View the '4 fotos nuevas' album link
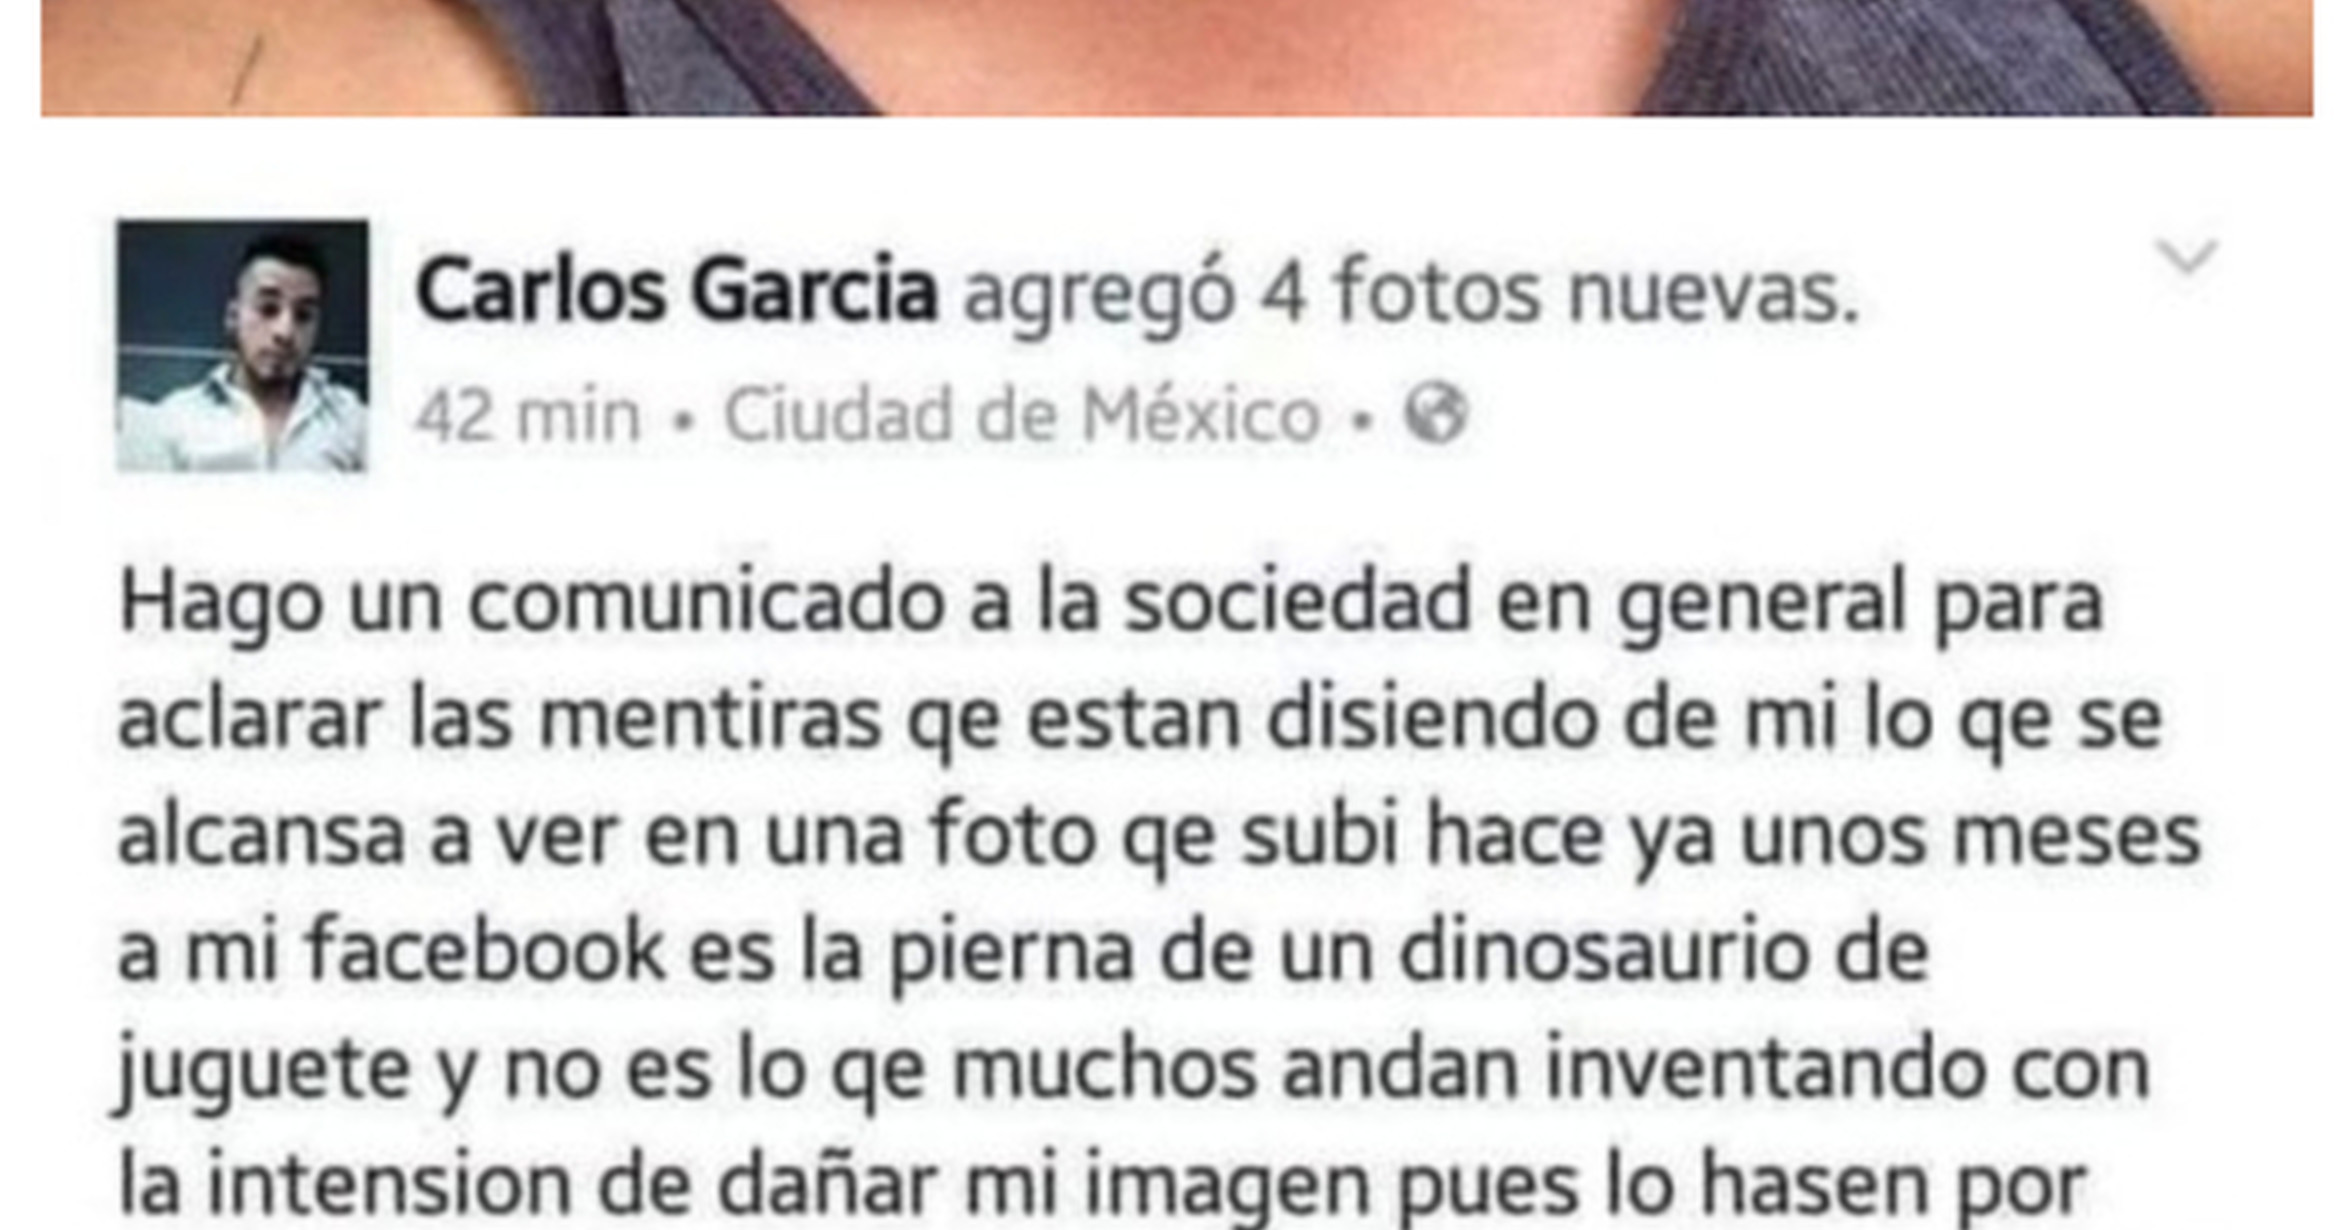 (1560, 292)
